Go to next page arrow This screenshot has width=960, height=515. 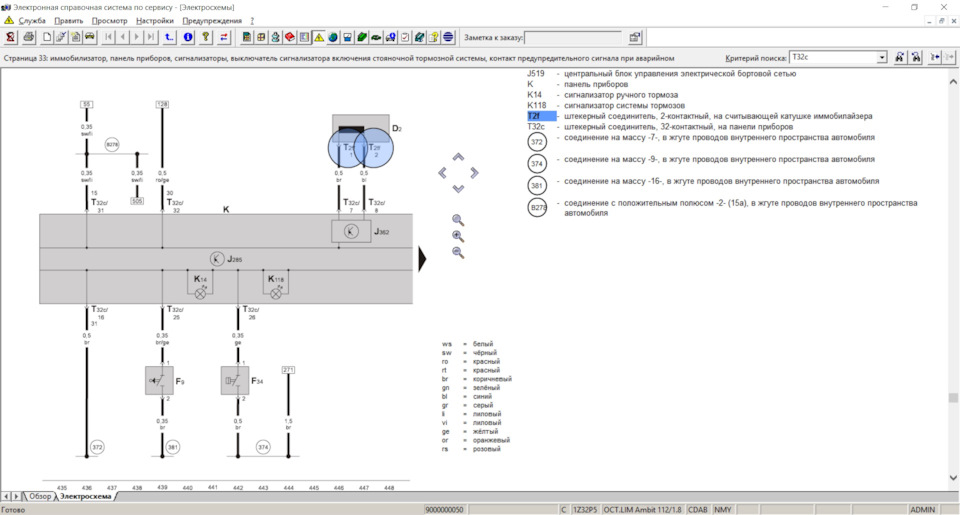coord(137,37)
